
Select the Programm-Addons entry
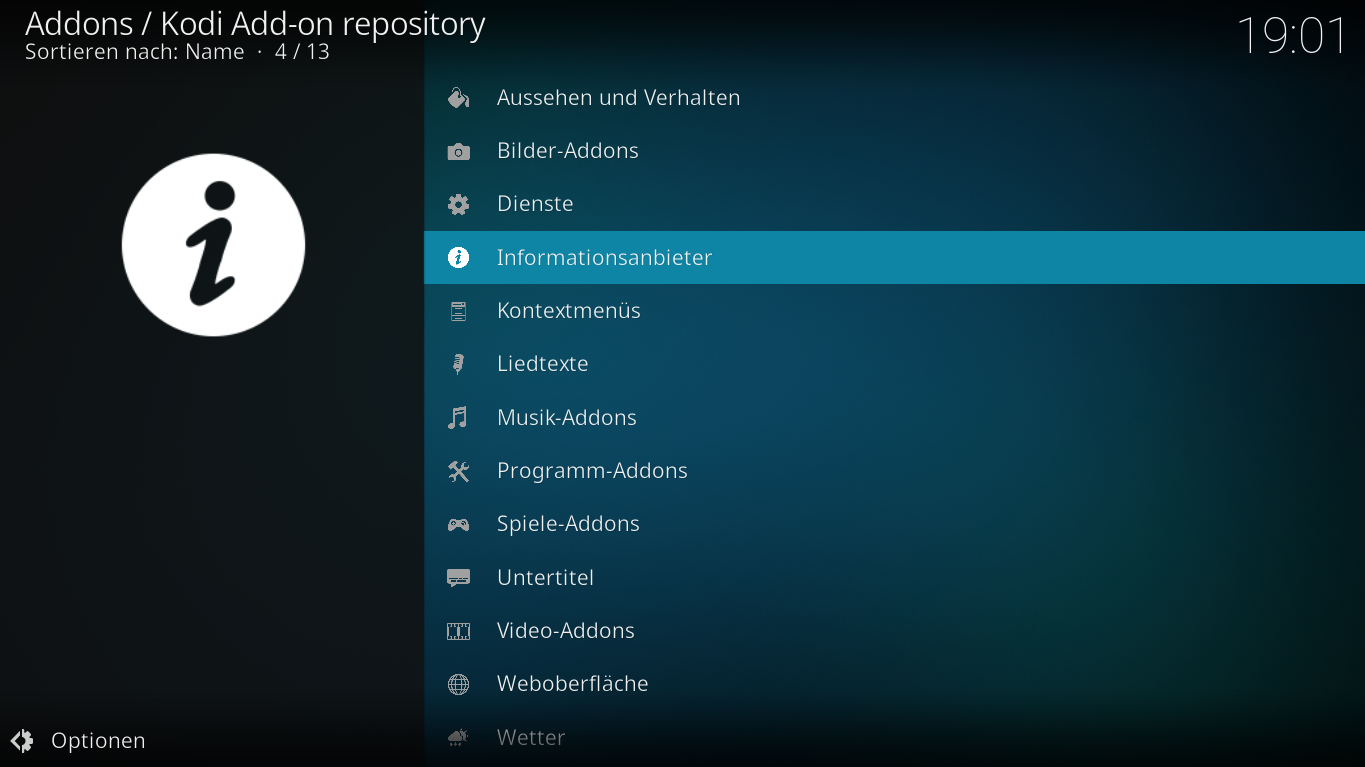pos(894,471)
